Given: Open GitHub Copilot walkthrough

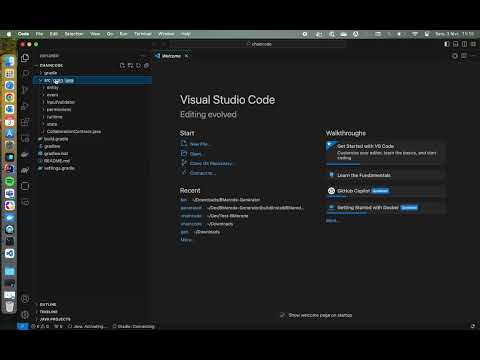Looking at the screenshot, I should click(x=386, y=191).
